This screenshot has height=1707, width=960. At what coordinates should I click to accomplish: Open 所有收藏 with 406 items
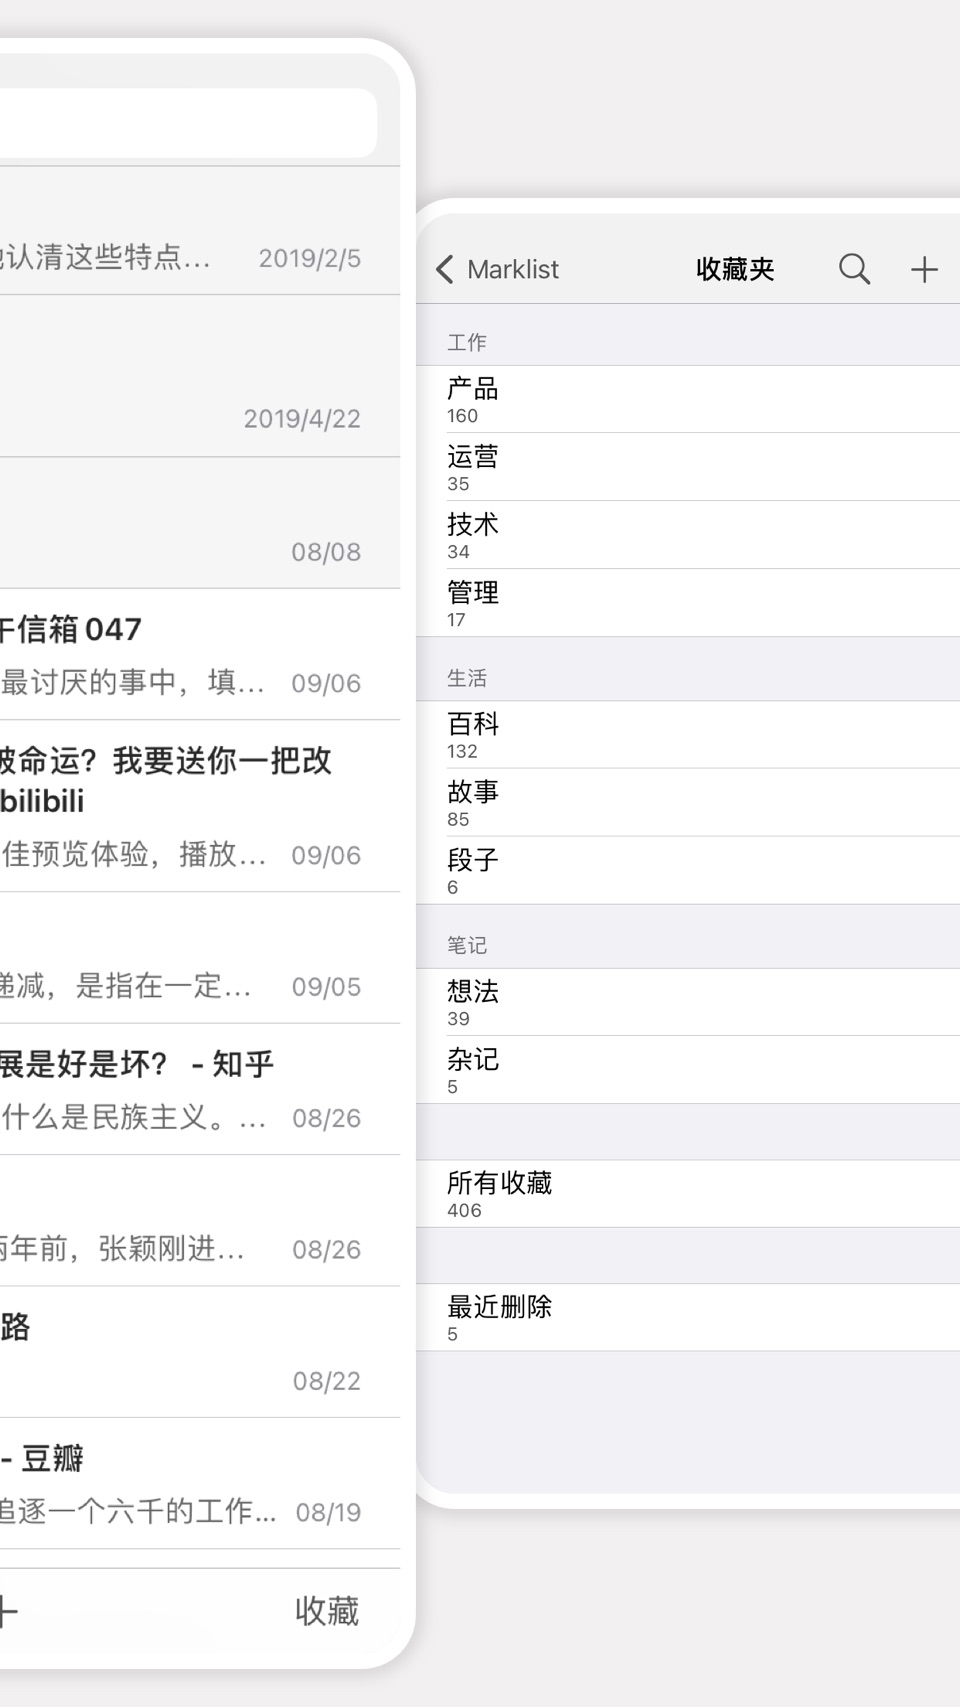click(688, 1194)
